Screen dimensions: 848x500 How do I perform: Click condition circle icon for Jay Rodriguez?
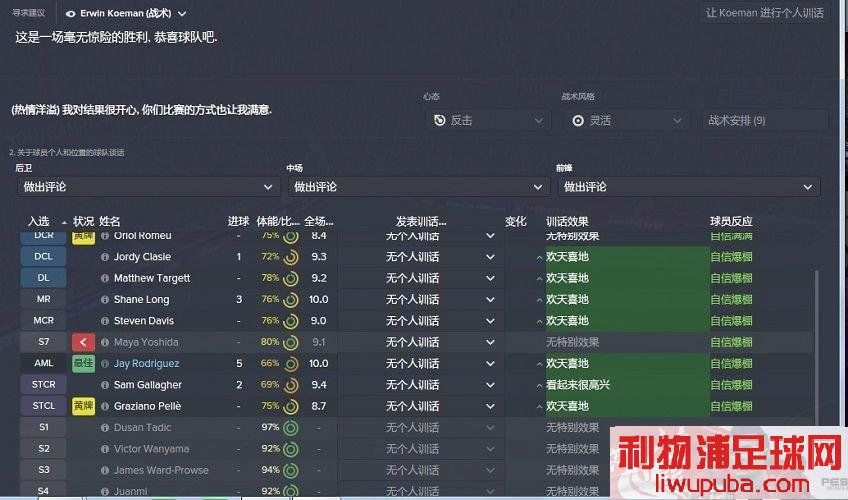tap(291, 364)
